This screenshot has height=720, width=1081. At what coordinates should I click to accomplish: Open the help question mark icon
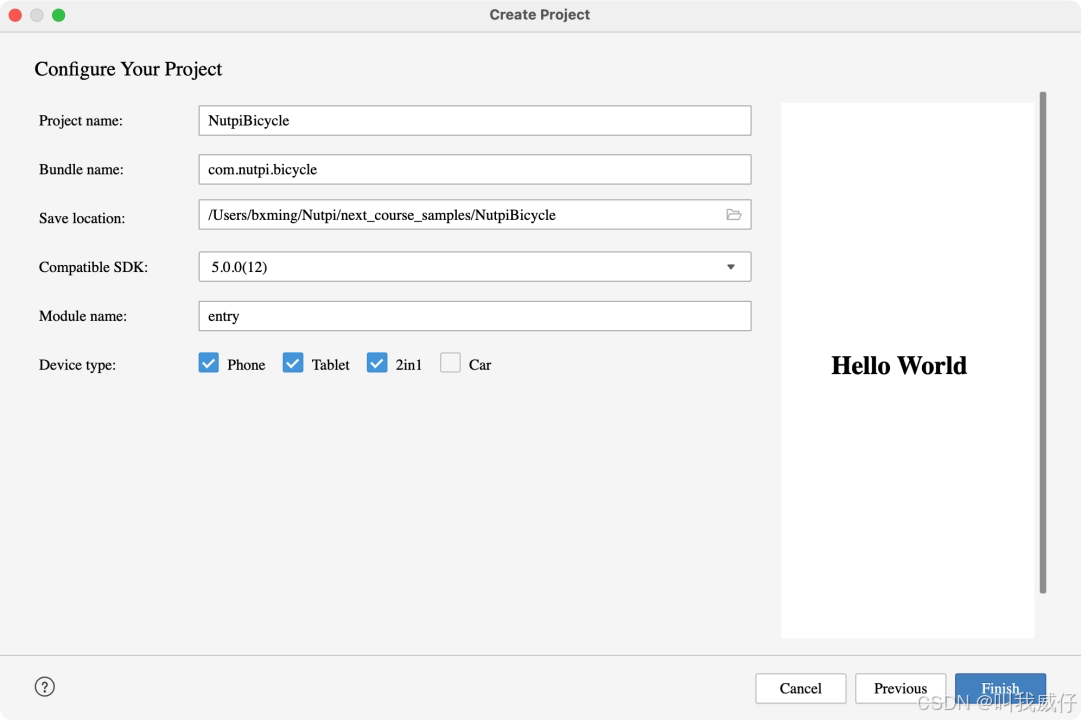(x=45, y=687)
